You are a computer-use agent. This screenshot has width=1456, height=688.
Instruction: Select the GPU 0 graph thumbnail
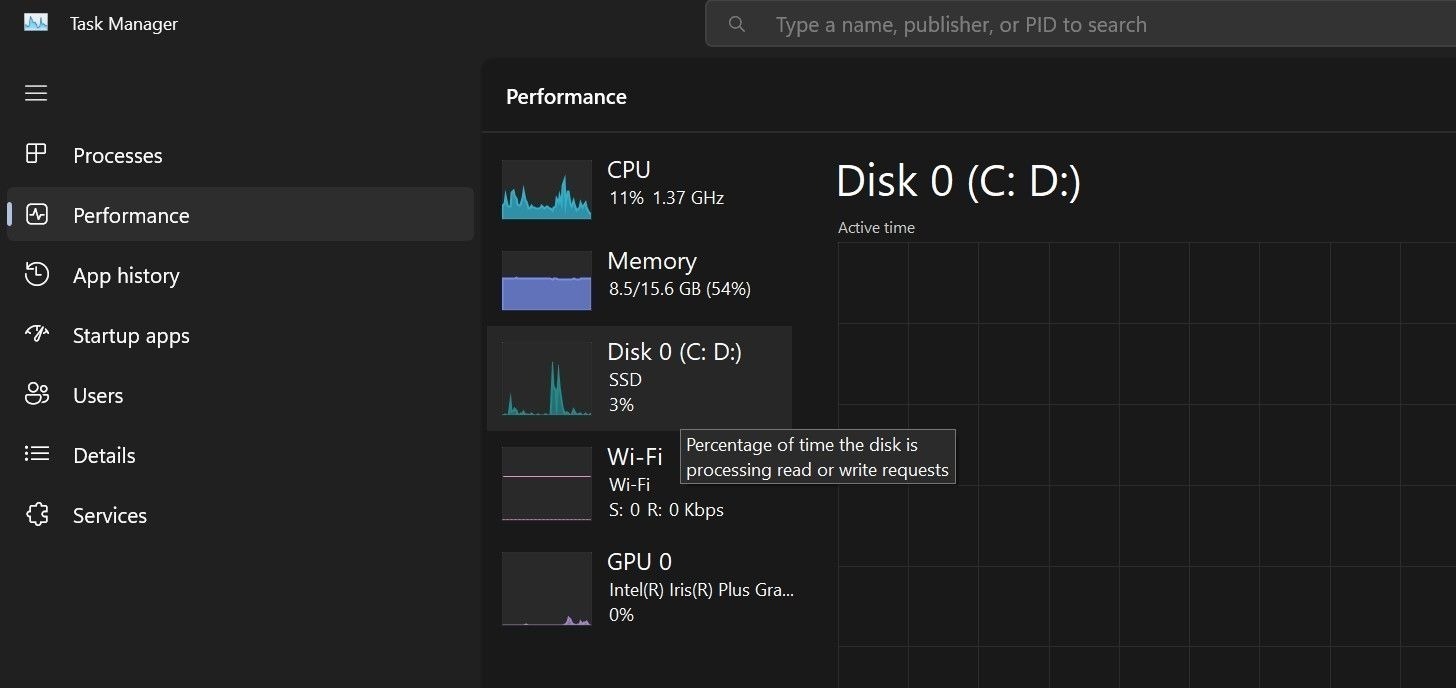tap(546, 589)
